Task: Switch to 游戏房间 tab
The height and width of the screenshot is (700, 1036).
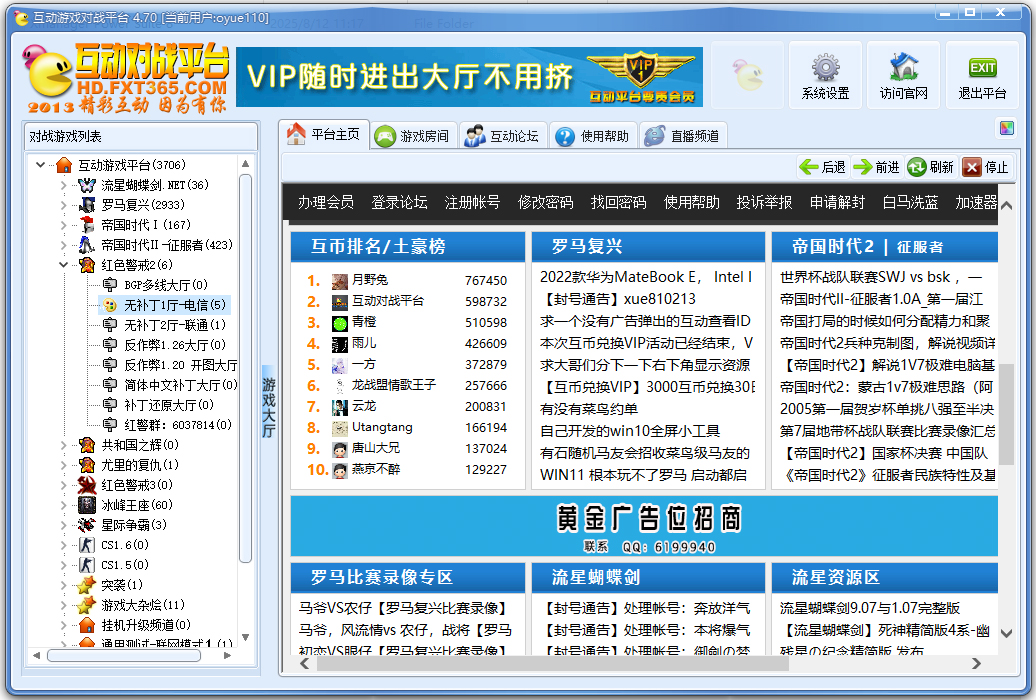Action: tap(412, 136)
